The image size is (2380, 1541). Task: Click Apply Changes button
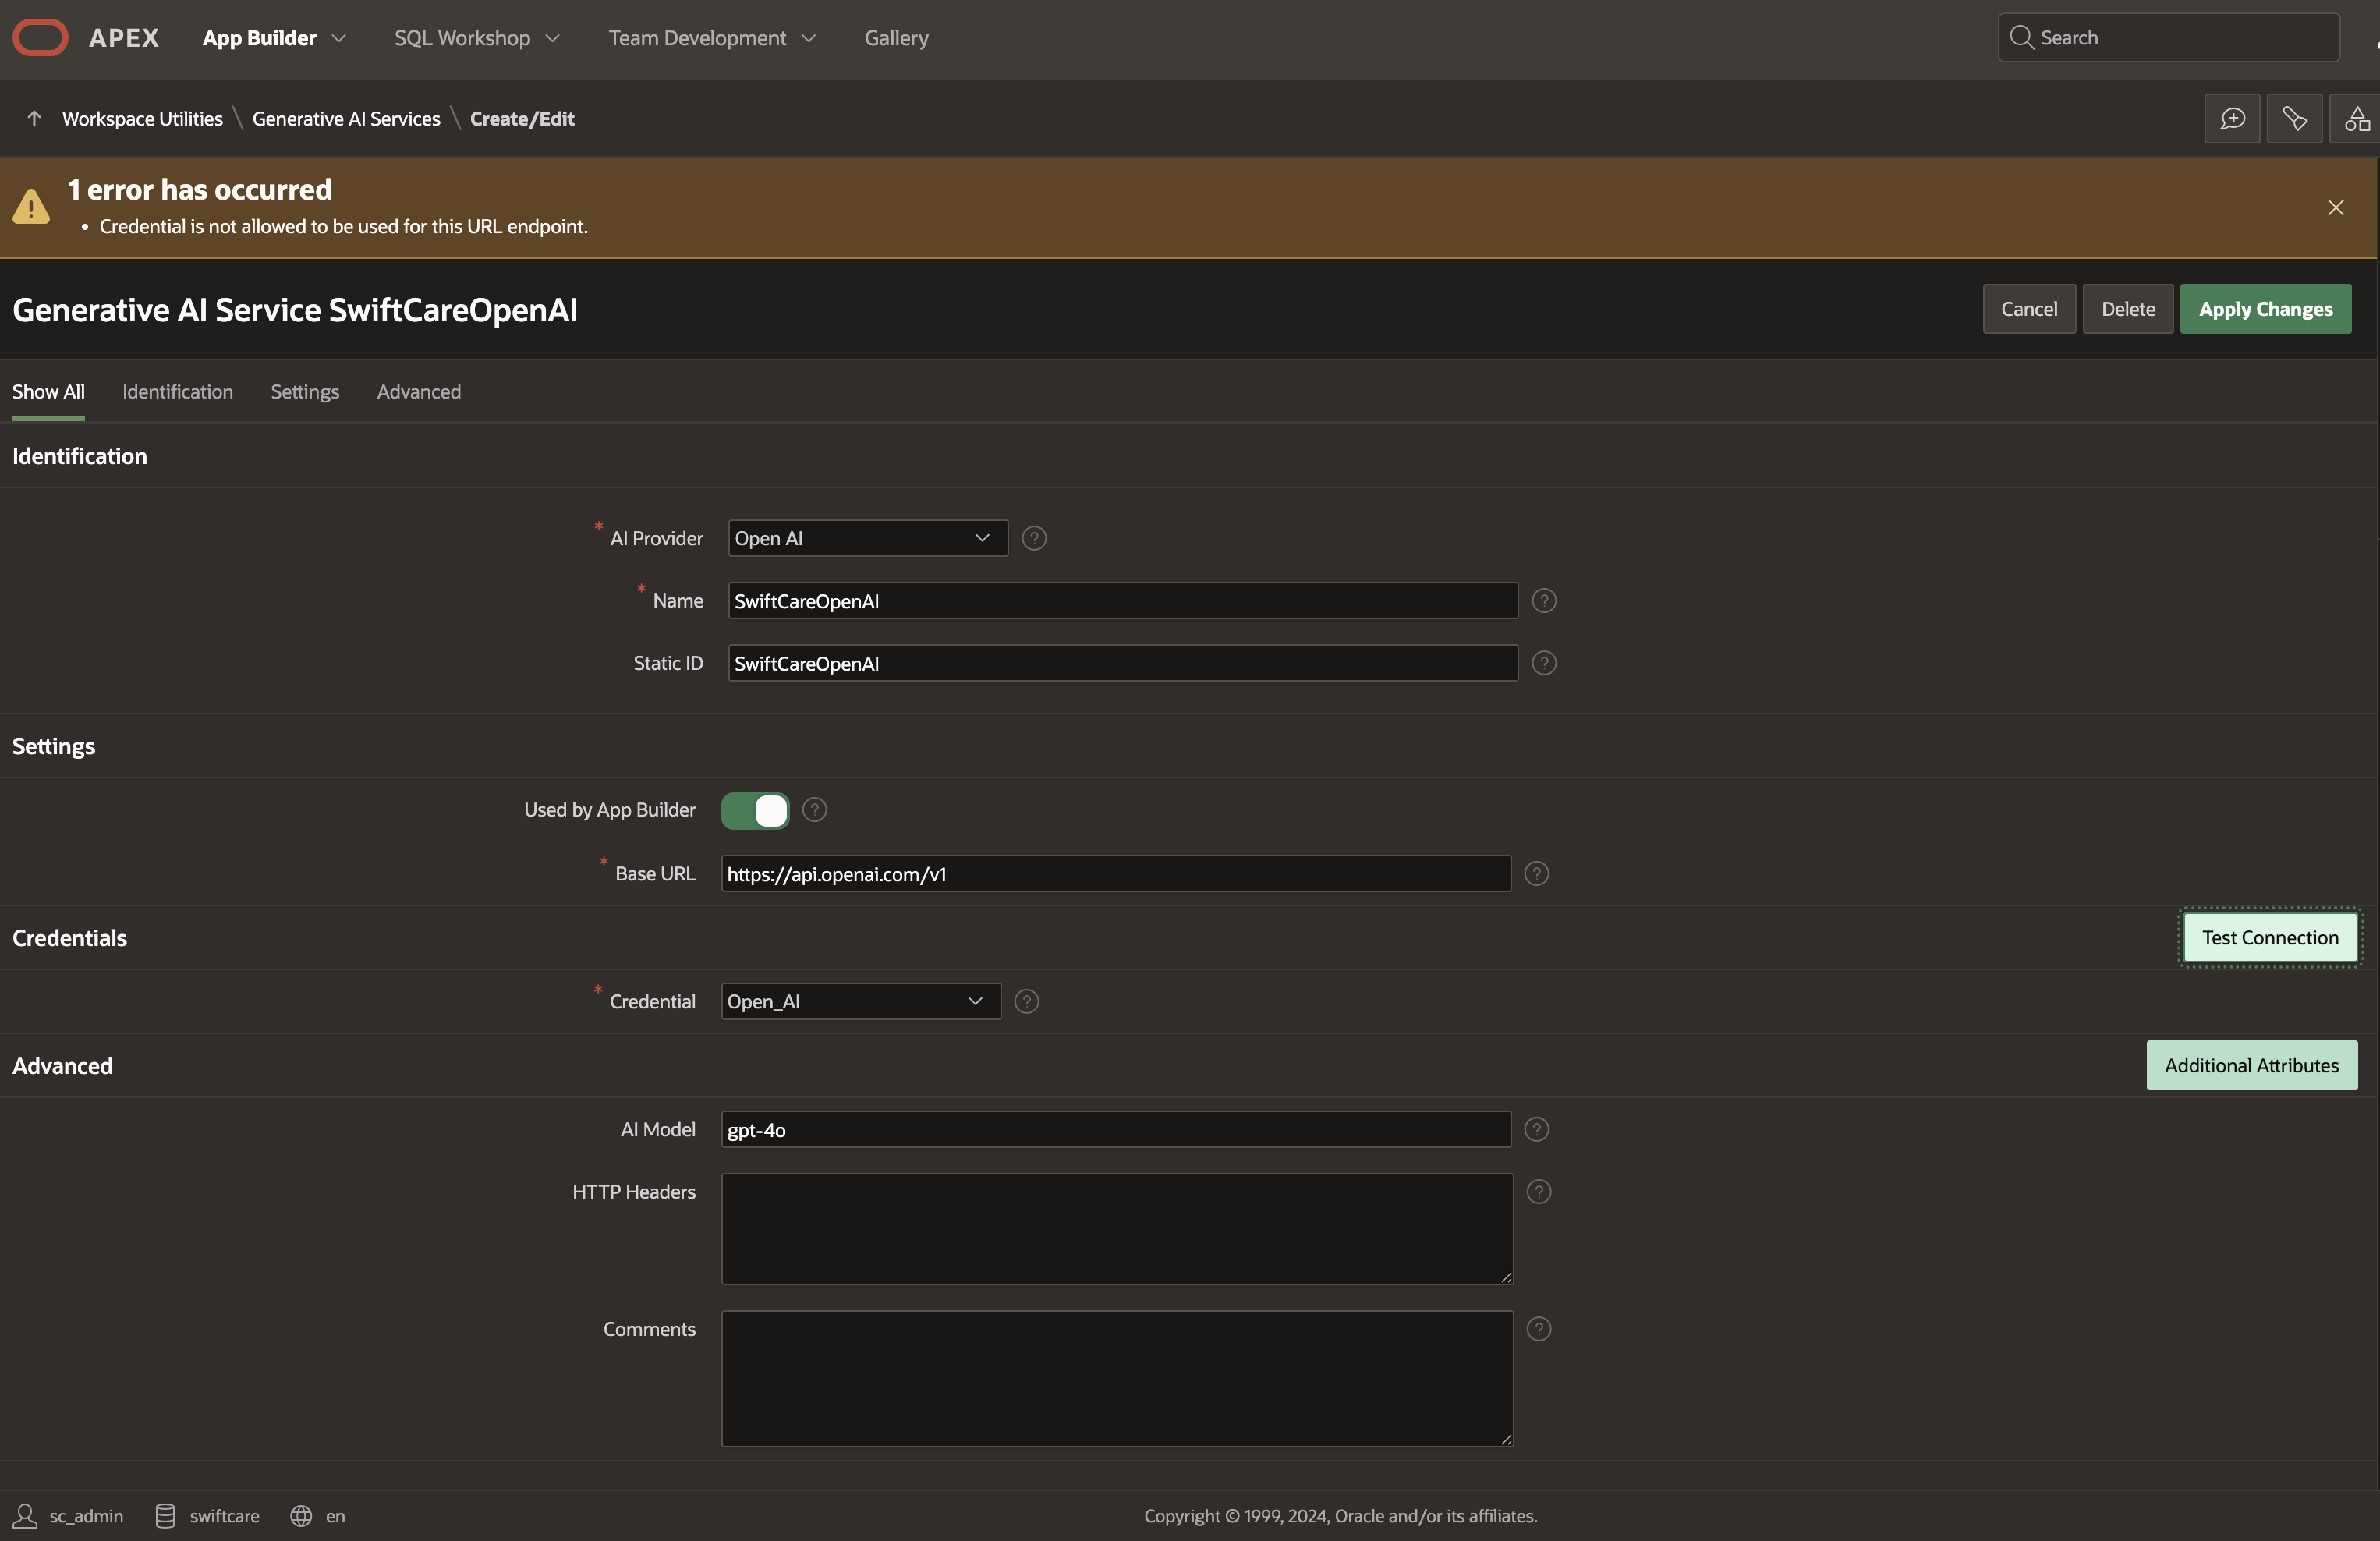[2265, 309]
